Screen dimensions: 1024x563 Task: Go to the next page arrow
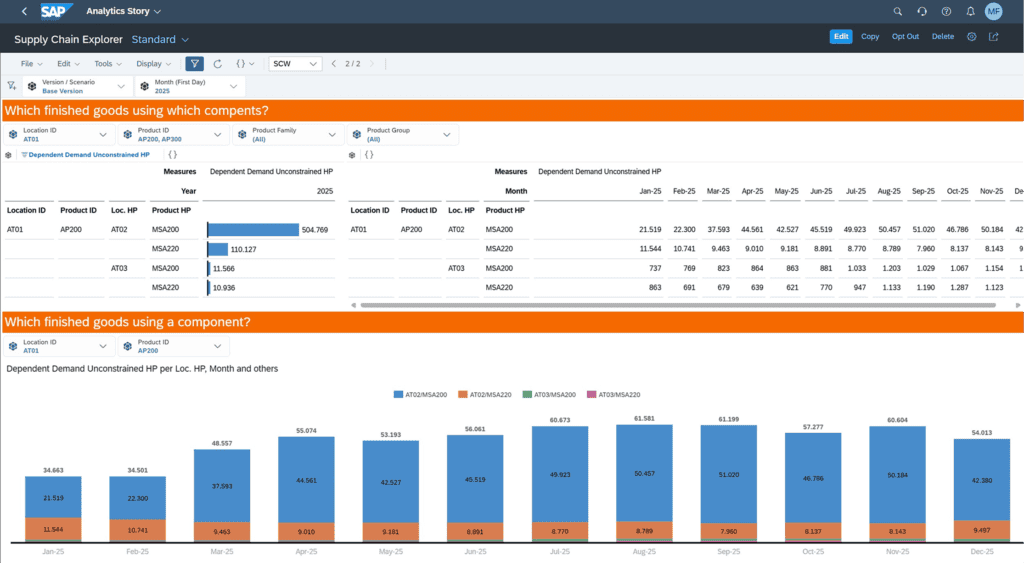pos(372,63)
